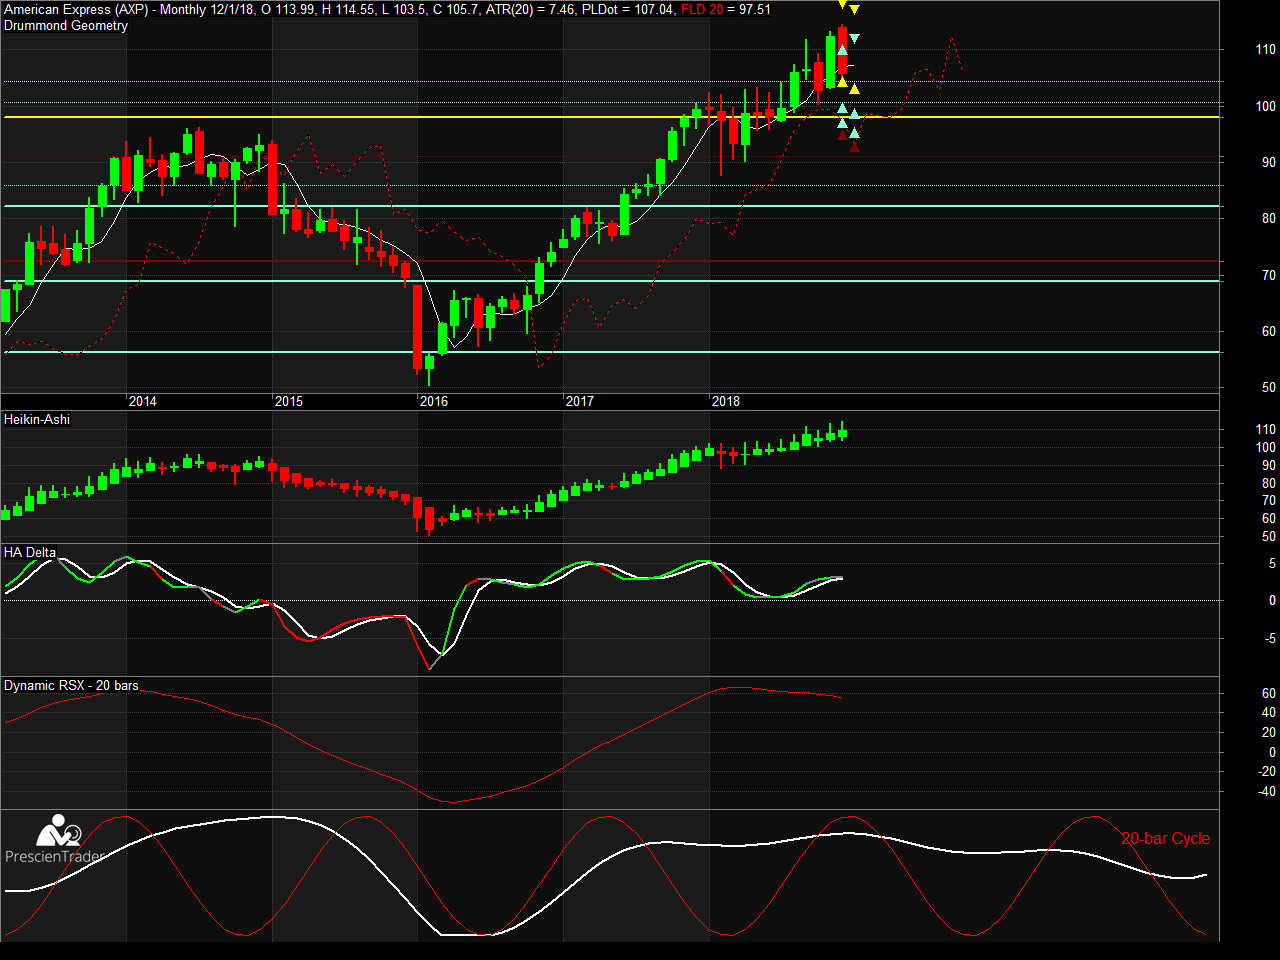Click the 70 price label in main chart
The height and width of the screenshot is (960, 1280).
tap(1268, 275)
